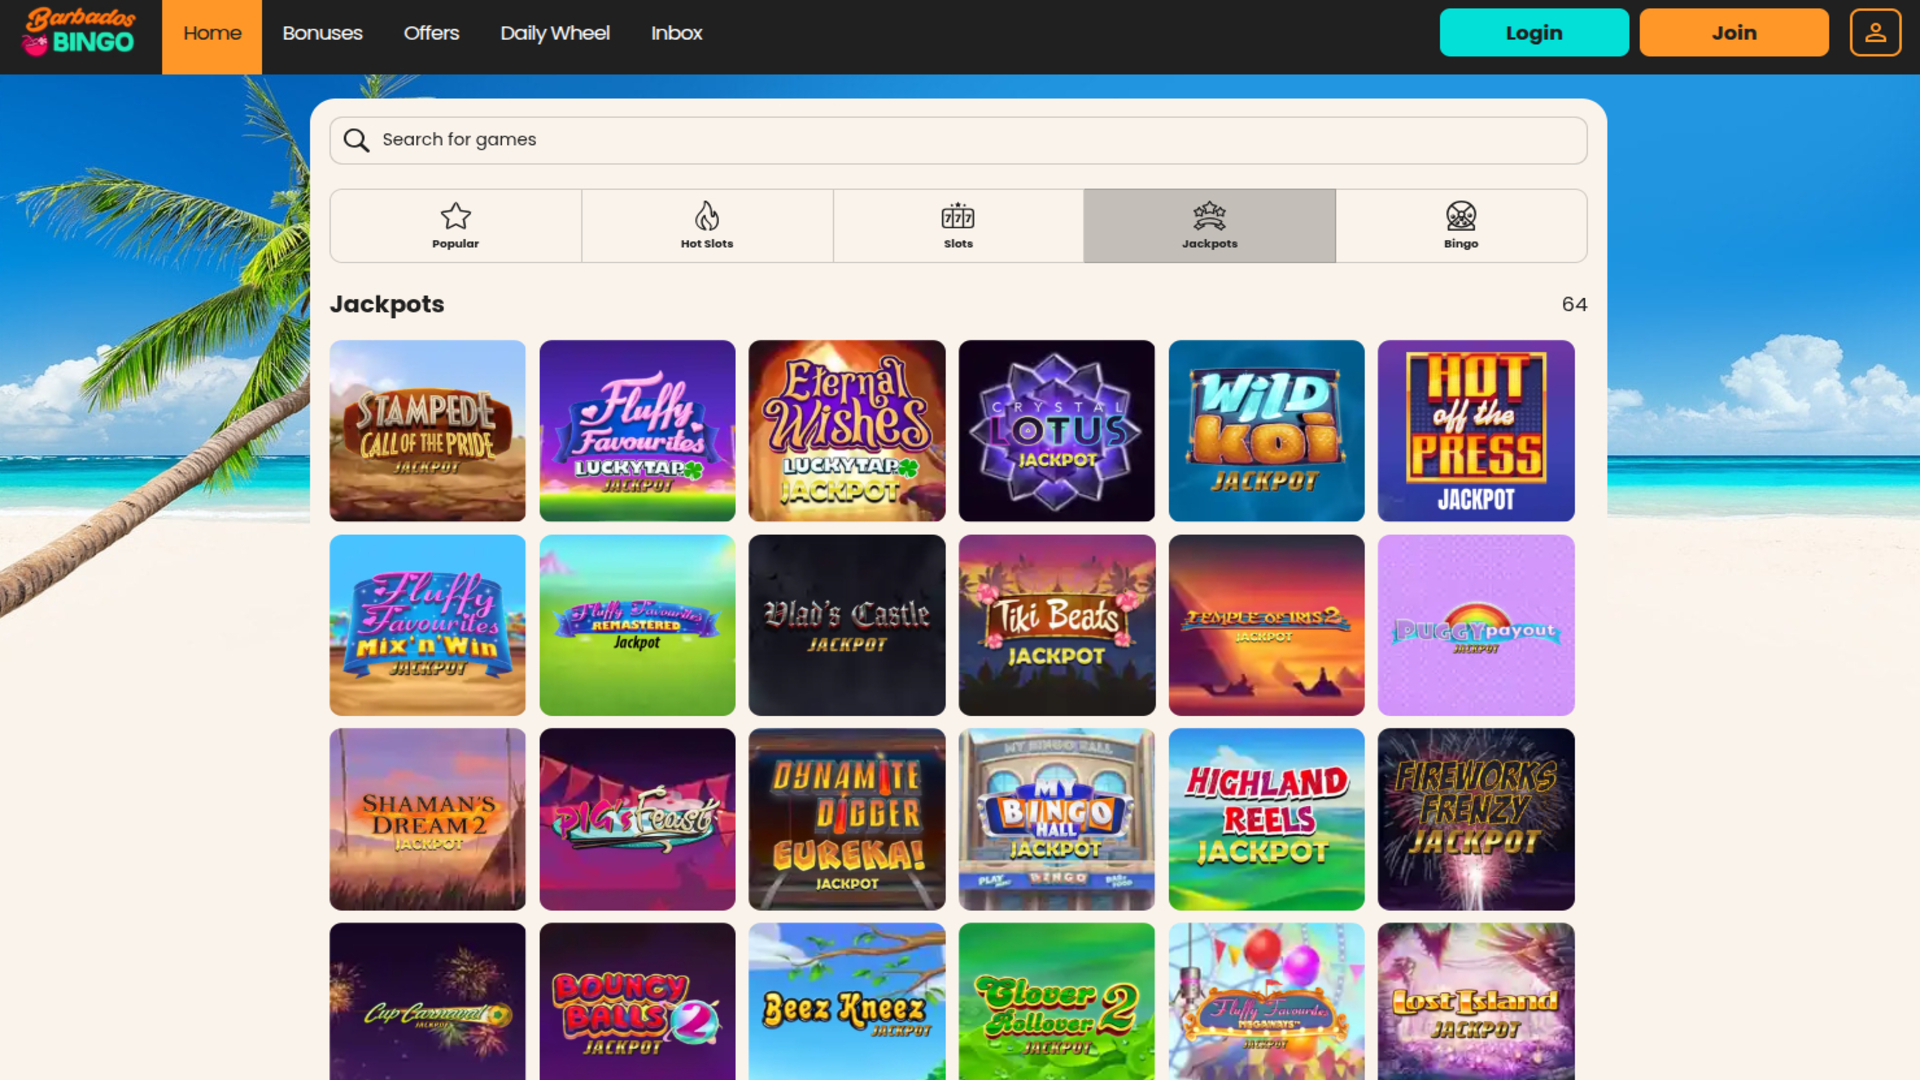1920x1080 pixels.
Task: Select the Popular star filter icon
Action: (x=455, y=214)
